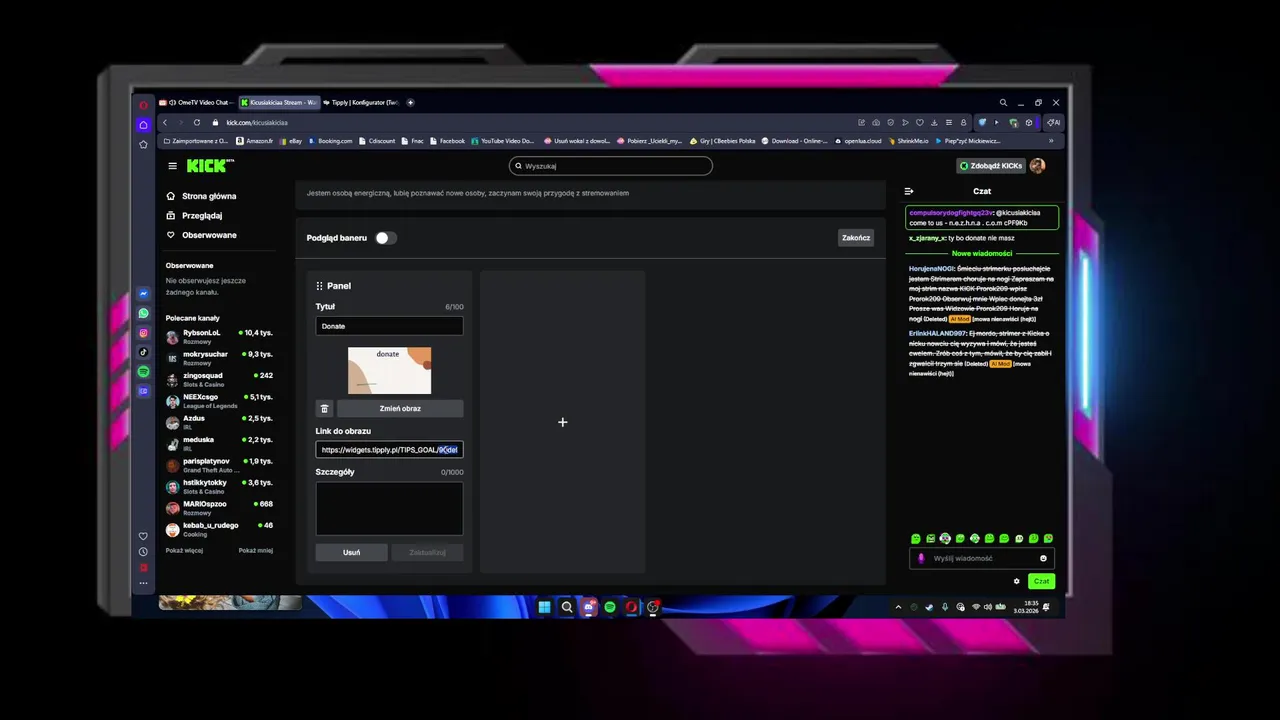
Task: Open Opera sidebar WhatsApp icon
Action: tap(143, 313)
